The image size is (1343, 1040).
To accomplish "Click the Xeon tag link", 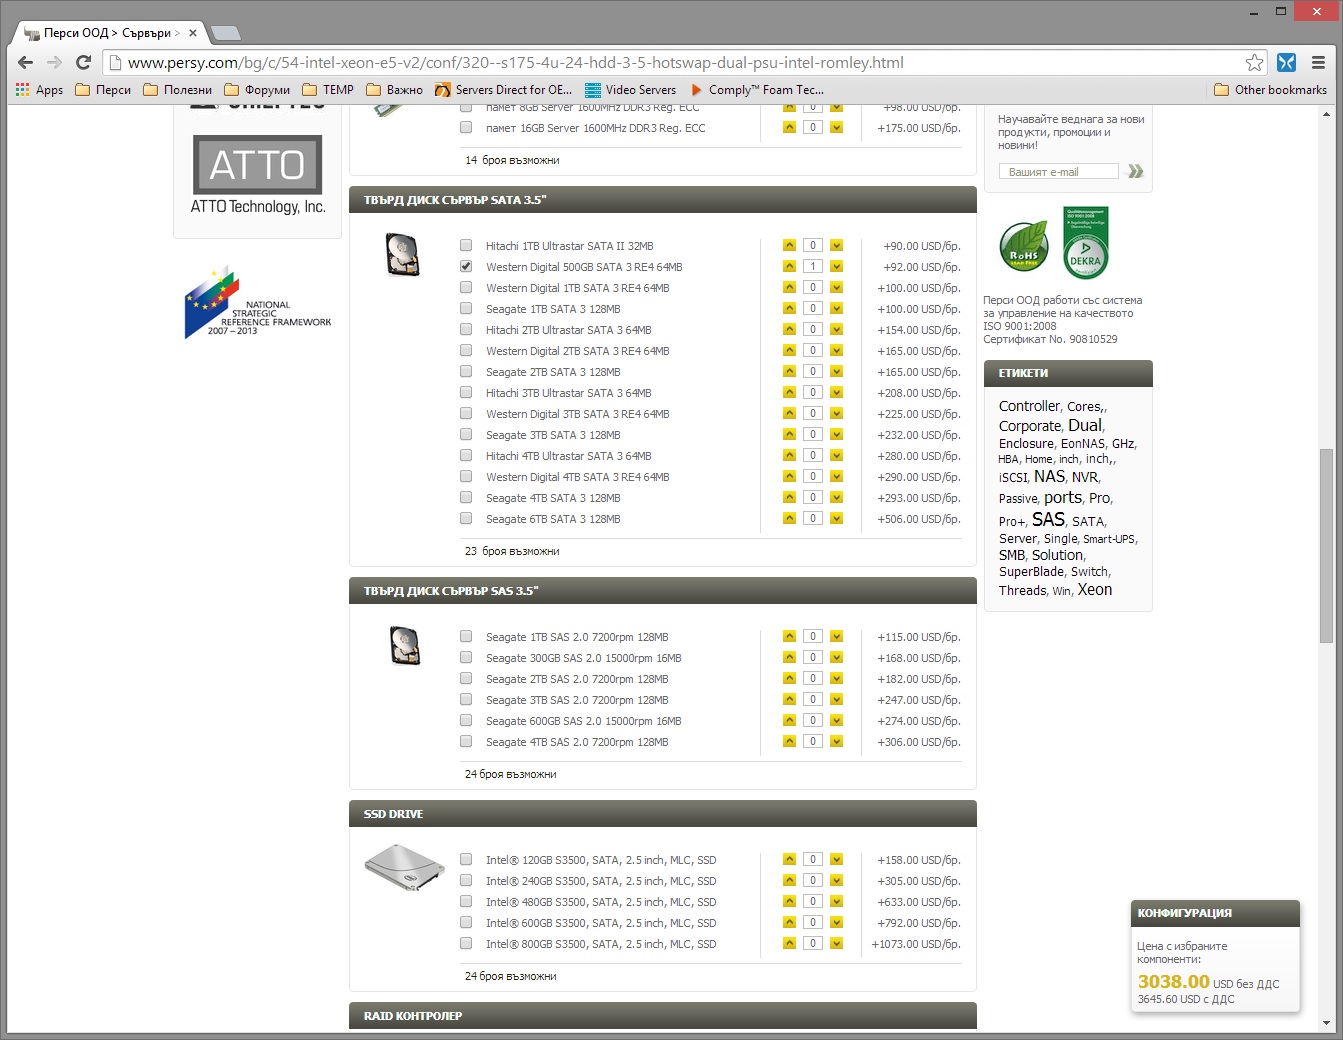I will (1094, 590).
